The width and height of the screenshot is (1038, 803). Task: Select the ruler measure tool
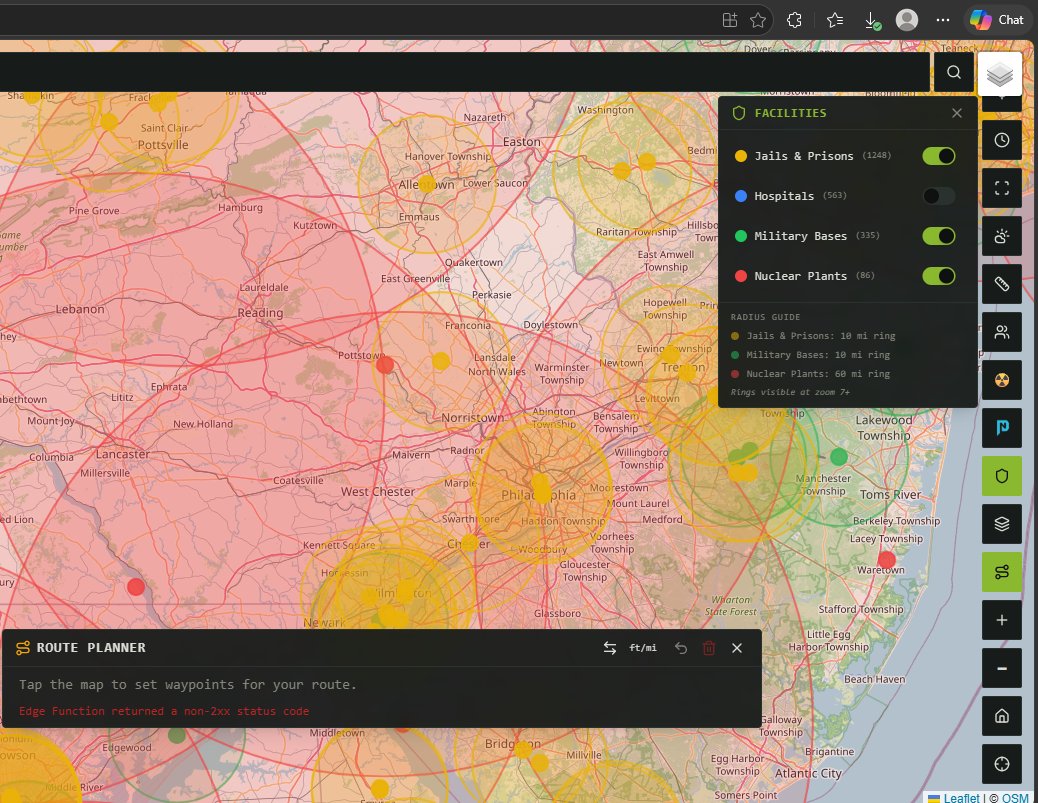[x=1002, y=284]
